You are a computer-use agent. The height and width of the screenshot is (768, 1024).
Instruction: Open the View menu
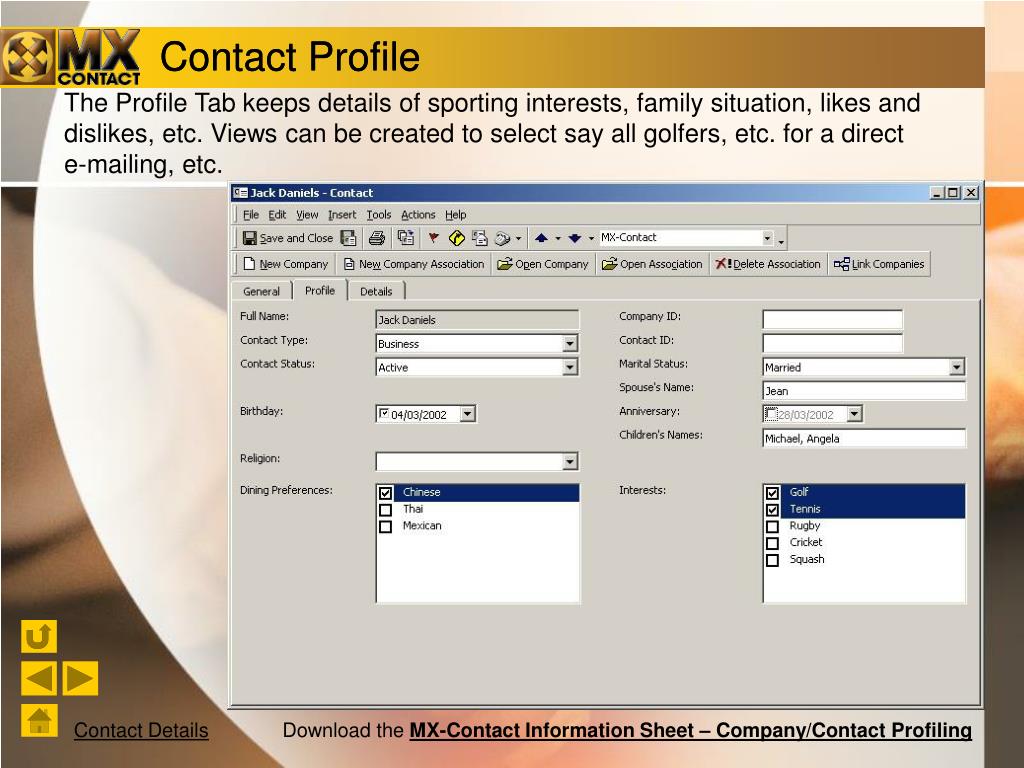pos(307,214)
